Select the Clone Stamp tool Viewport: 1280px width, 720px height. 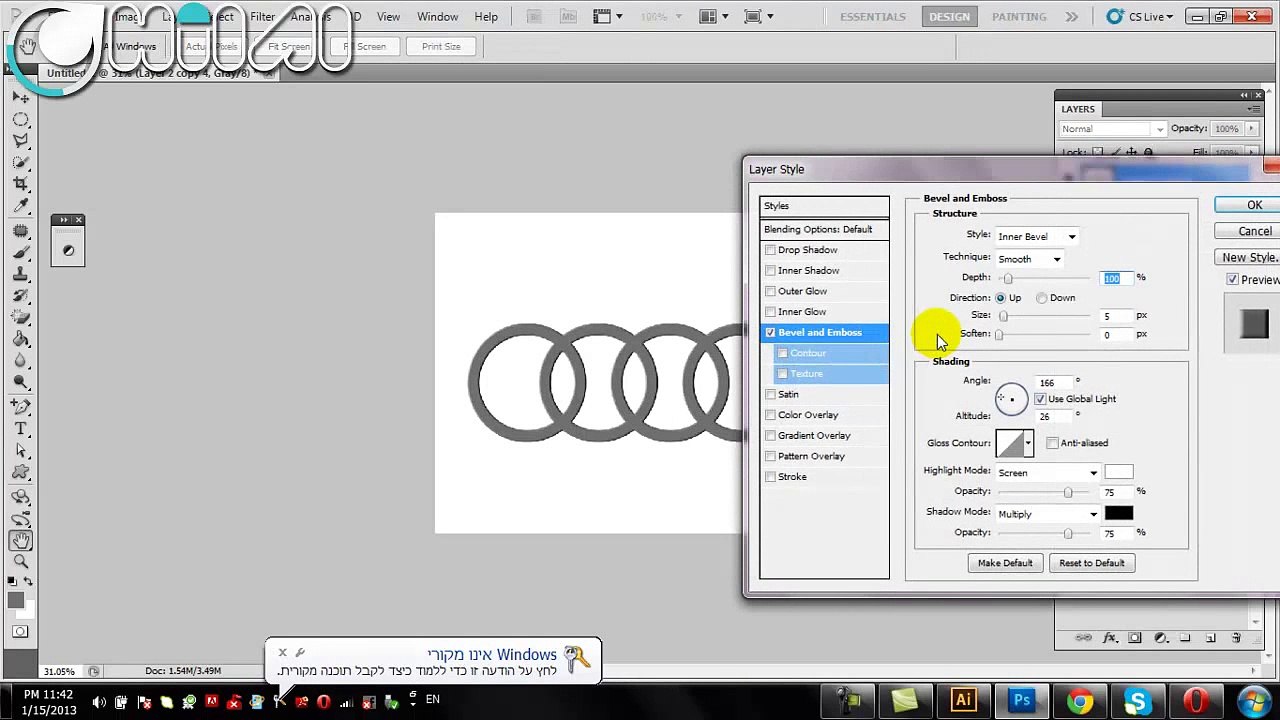pyautogui.click(x=20, y=275)
